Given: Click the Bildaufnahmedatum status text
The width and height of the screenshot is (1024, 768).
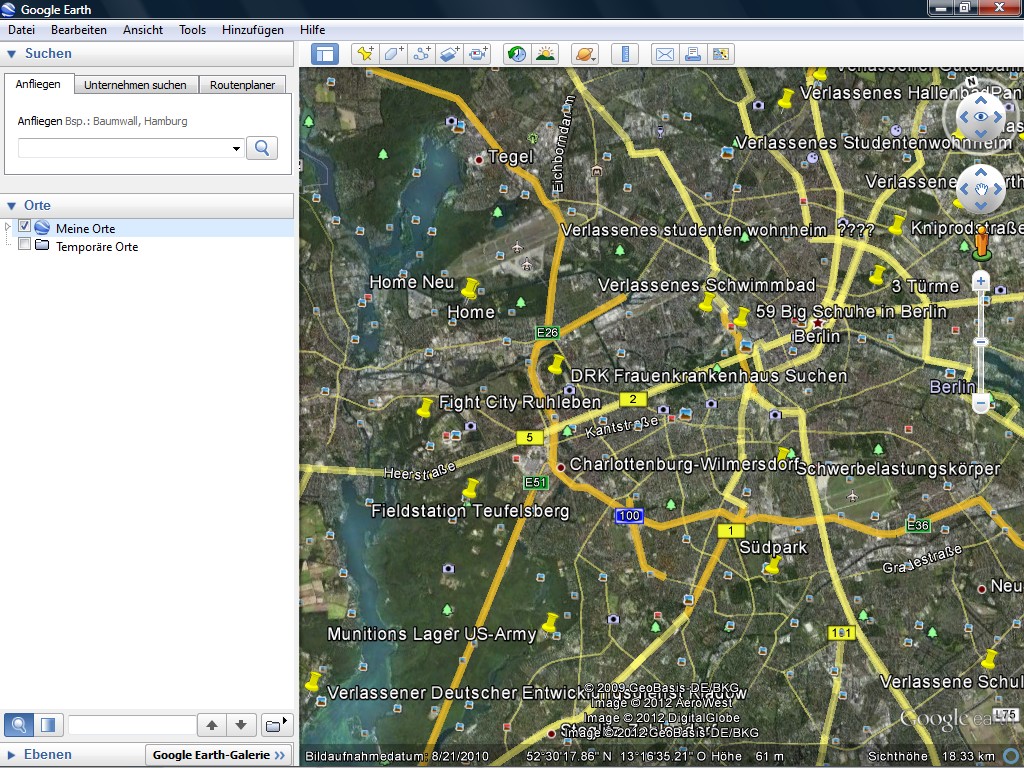Looking at the screenshot, I should coord(397,756).
